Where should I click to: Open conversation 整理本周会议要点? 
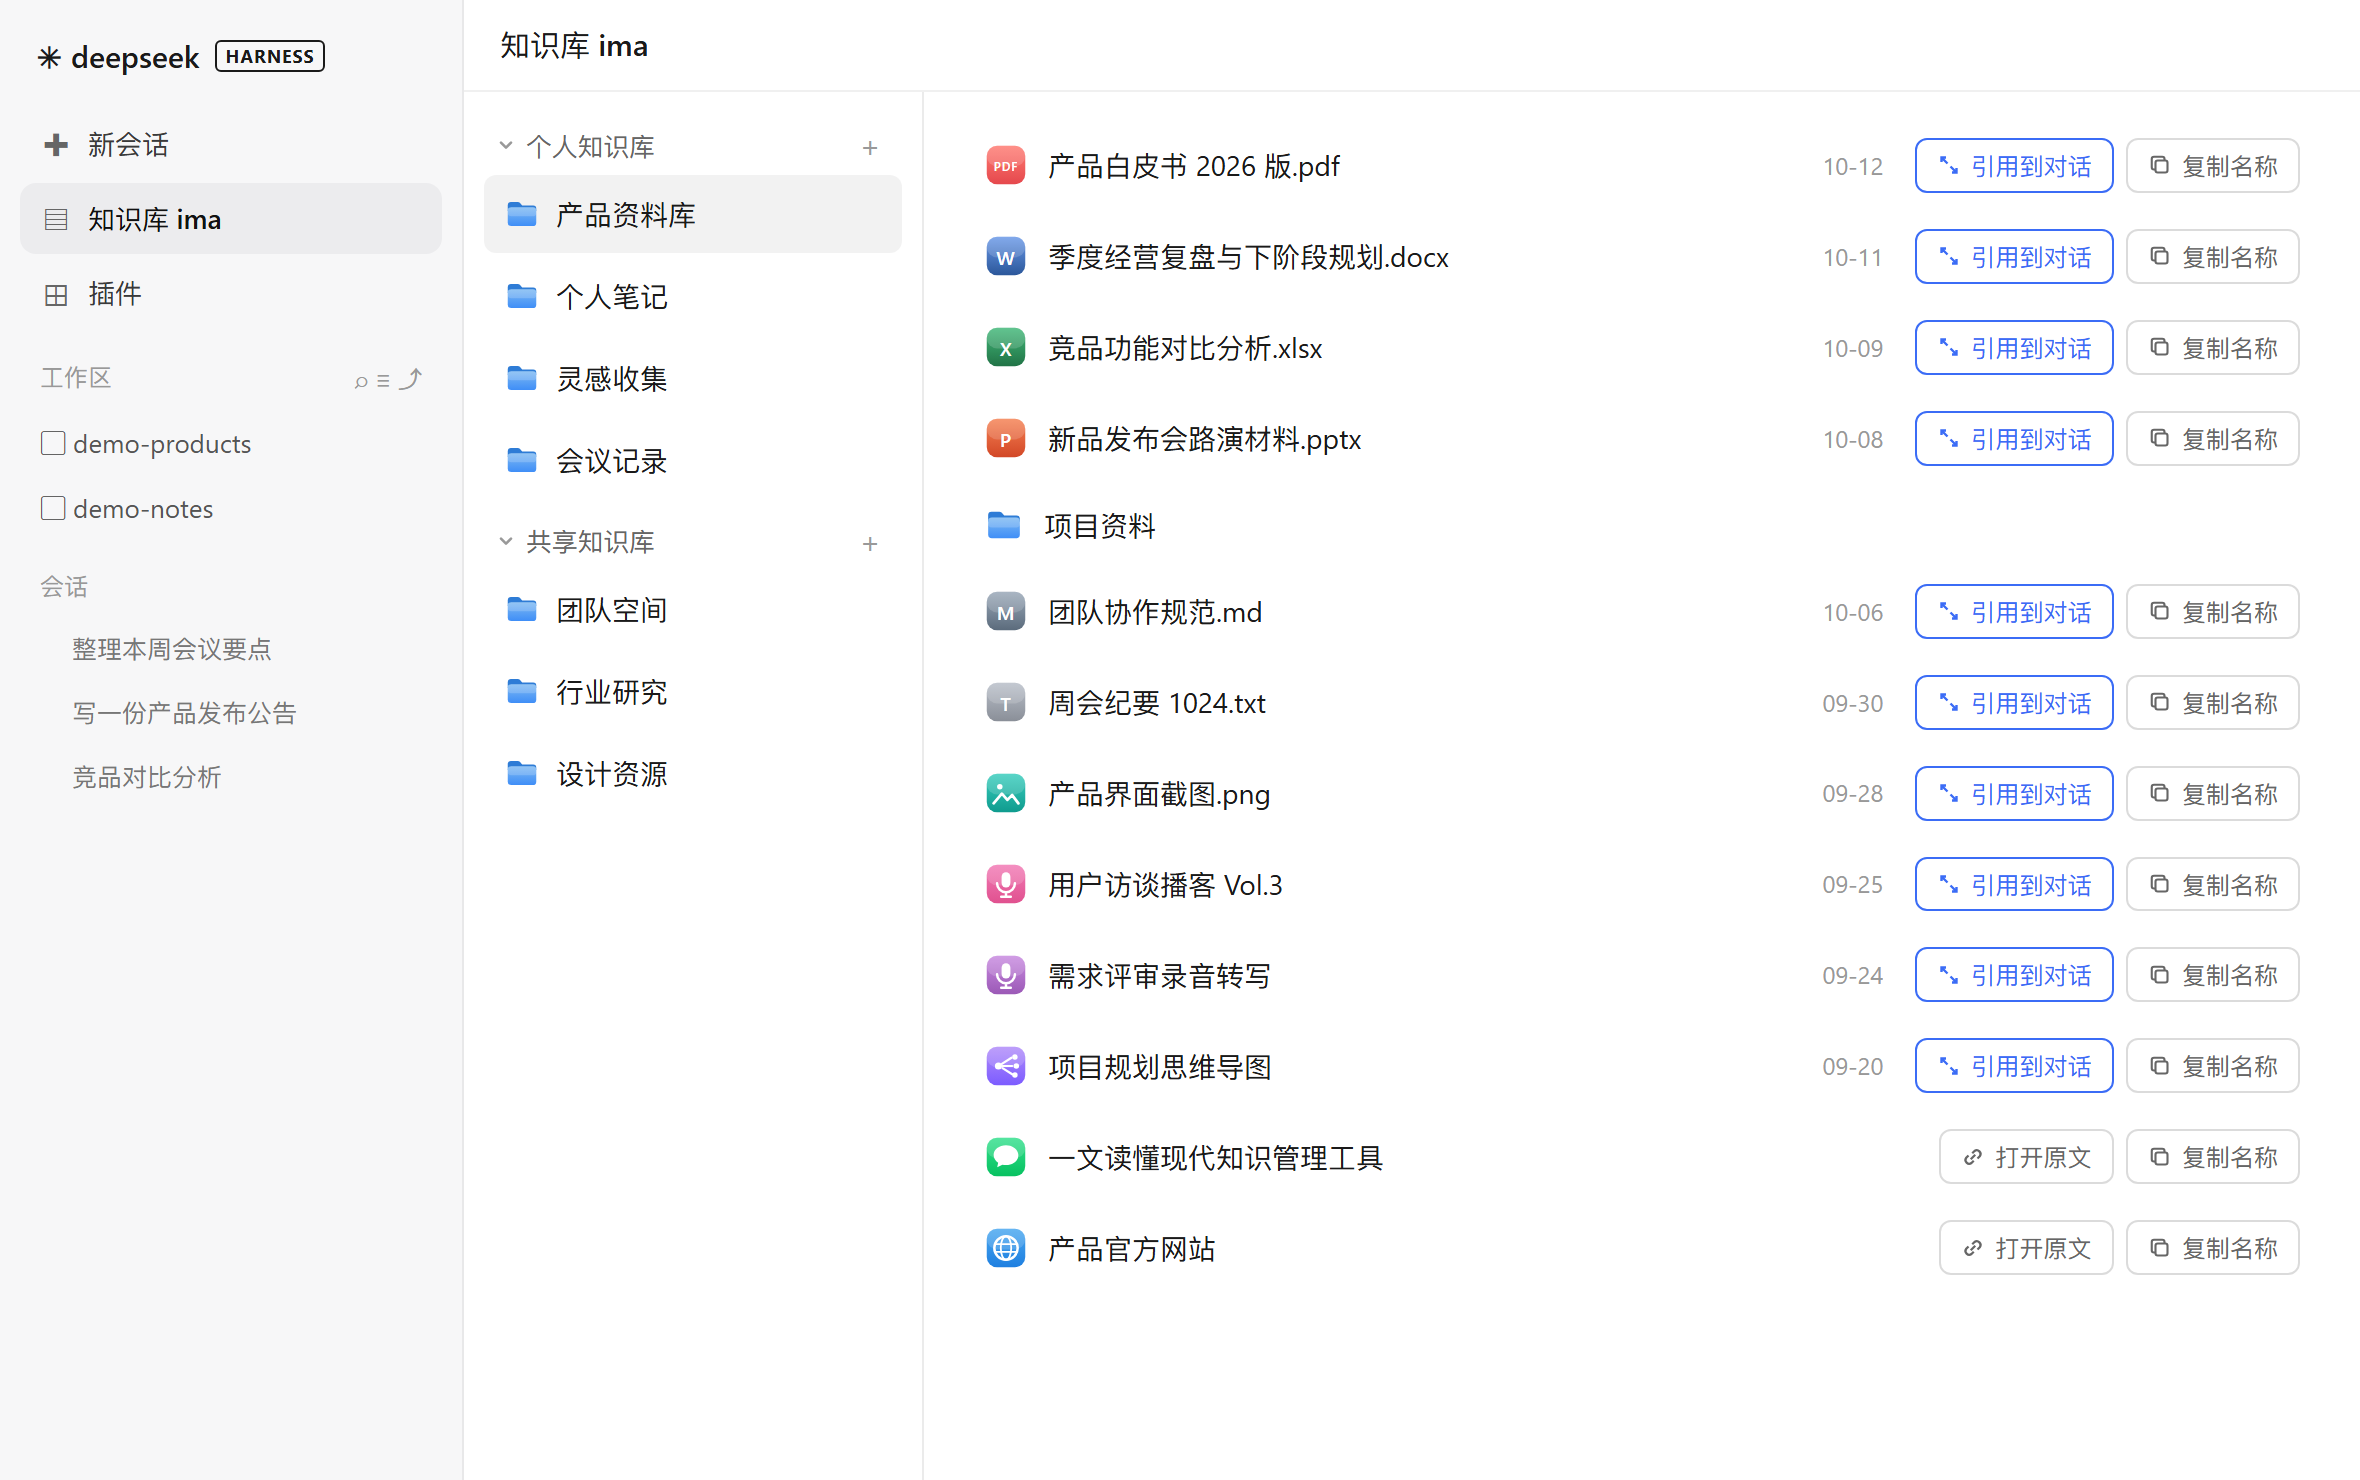coord(172,649)
